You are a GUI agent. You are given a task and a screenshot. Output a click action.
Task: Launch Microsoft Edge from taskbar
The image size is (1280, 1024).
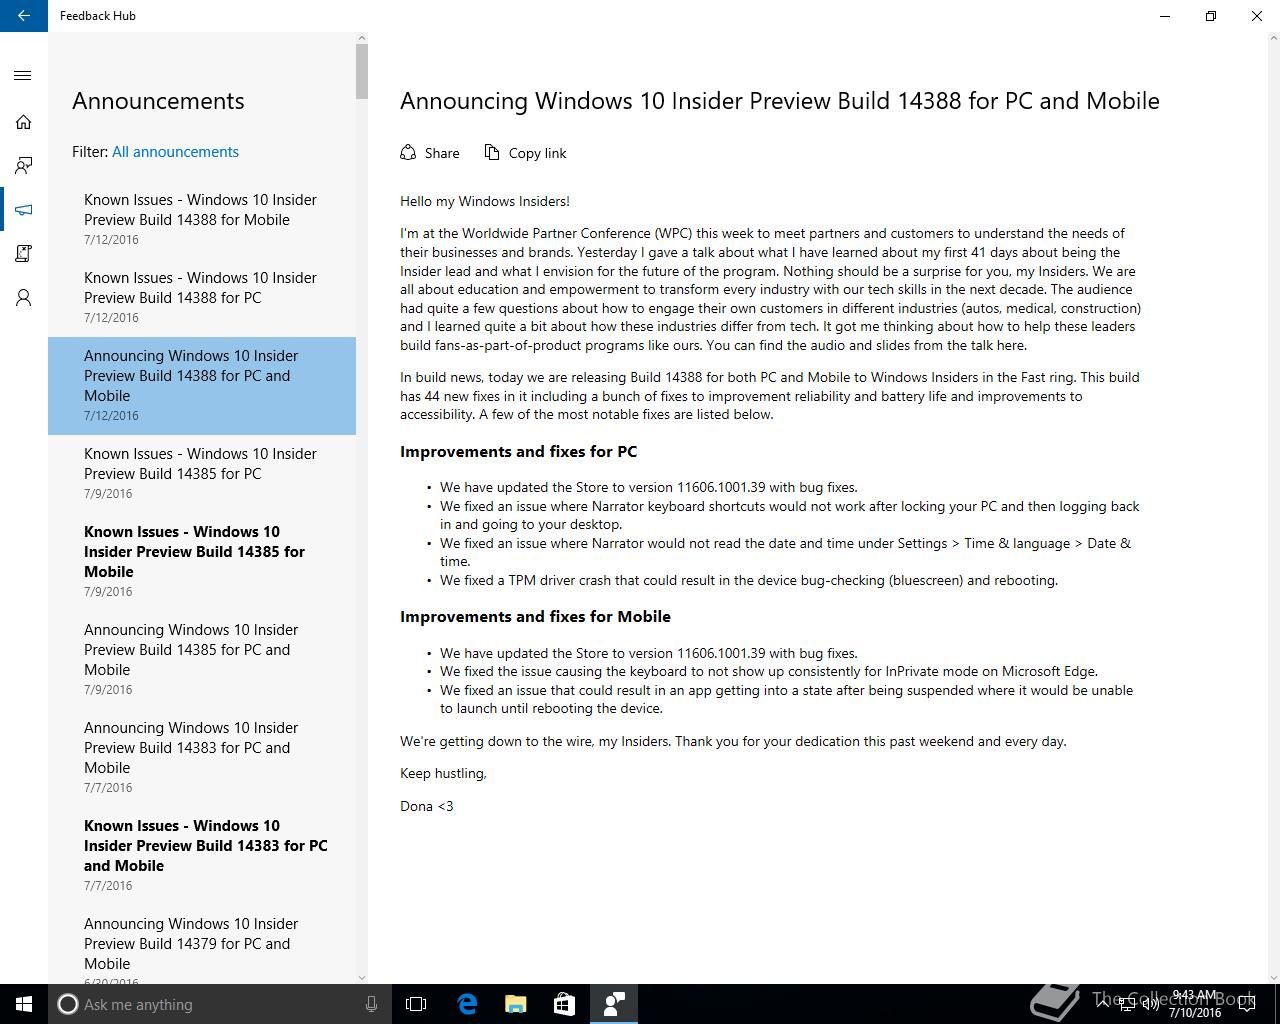pyautogui.click(x=467, y=1004)
